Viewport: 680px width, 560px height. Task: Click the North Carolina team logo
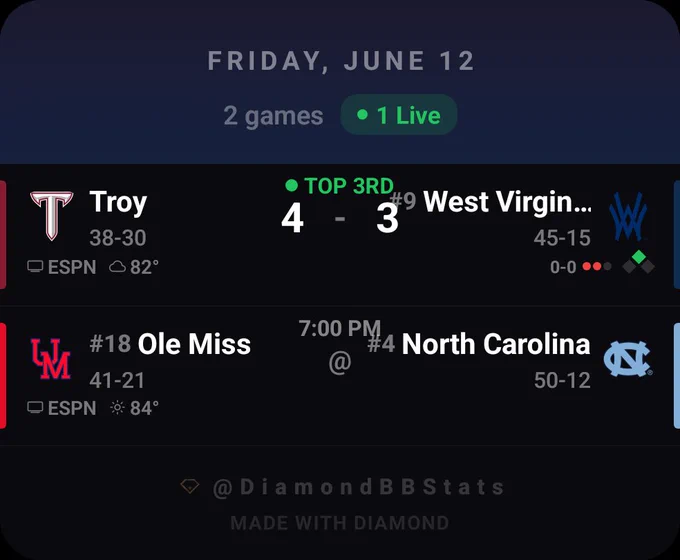coord(628,359)
